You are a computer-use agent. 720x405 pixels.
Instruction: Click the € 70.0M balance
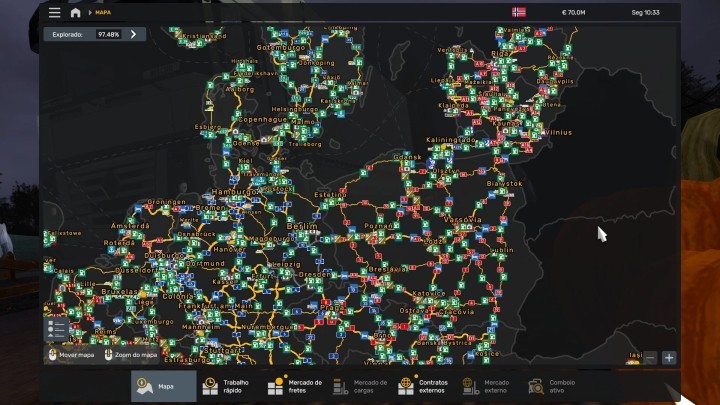[574, 12]
